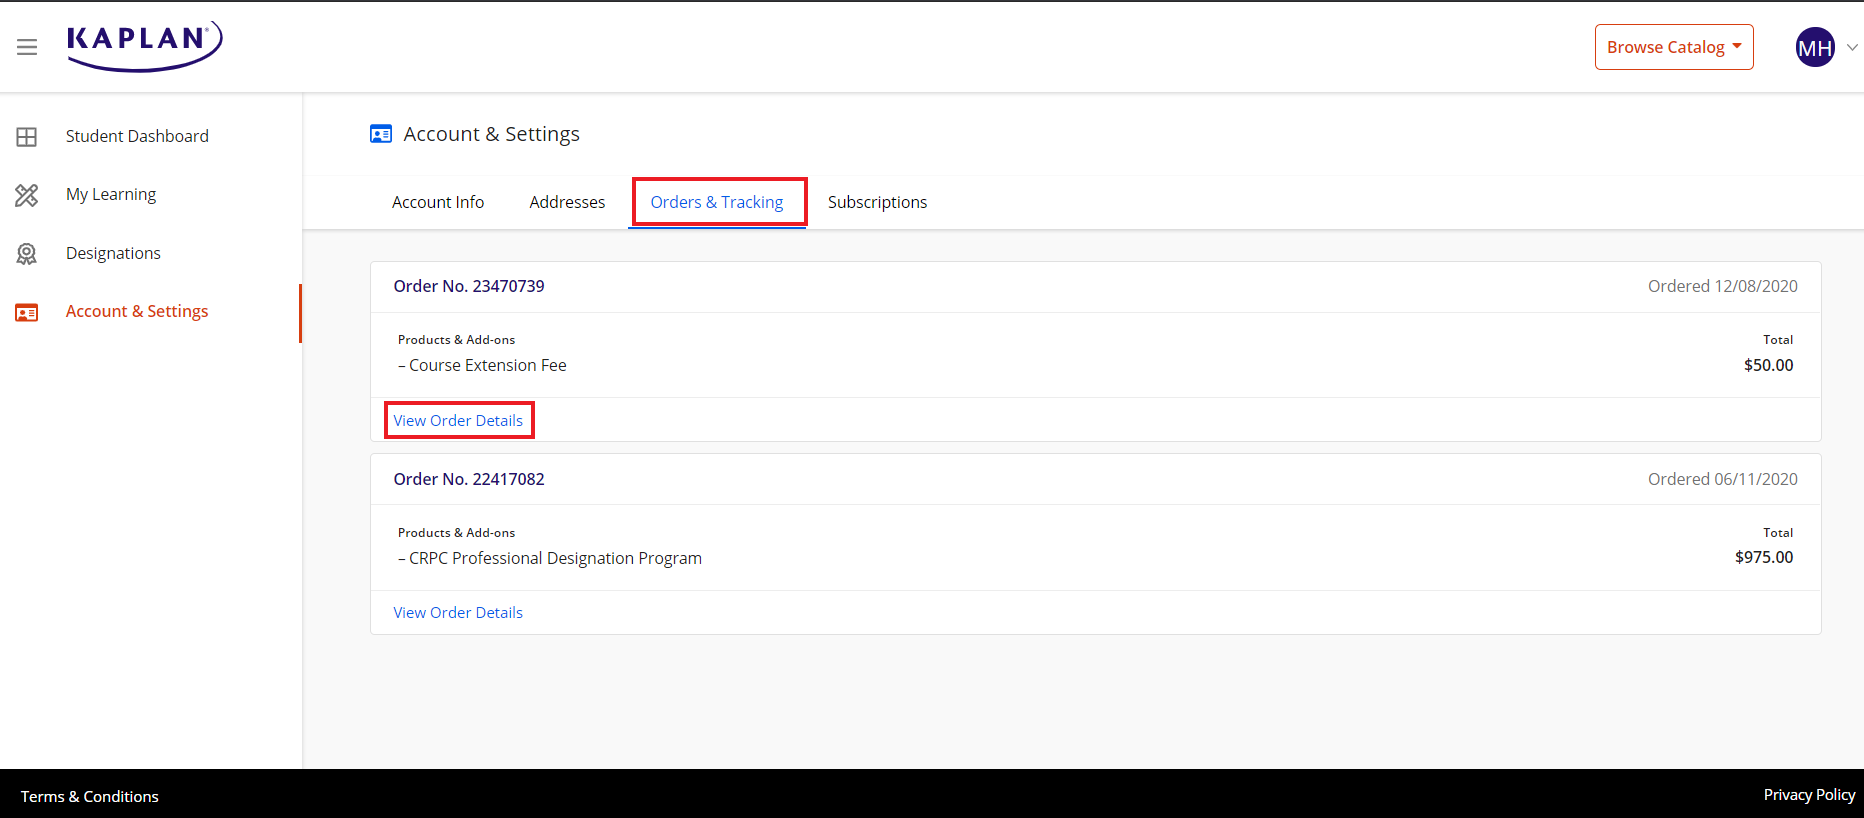View Order Details for order 22417082

(458, 613)
